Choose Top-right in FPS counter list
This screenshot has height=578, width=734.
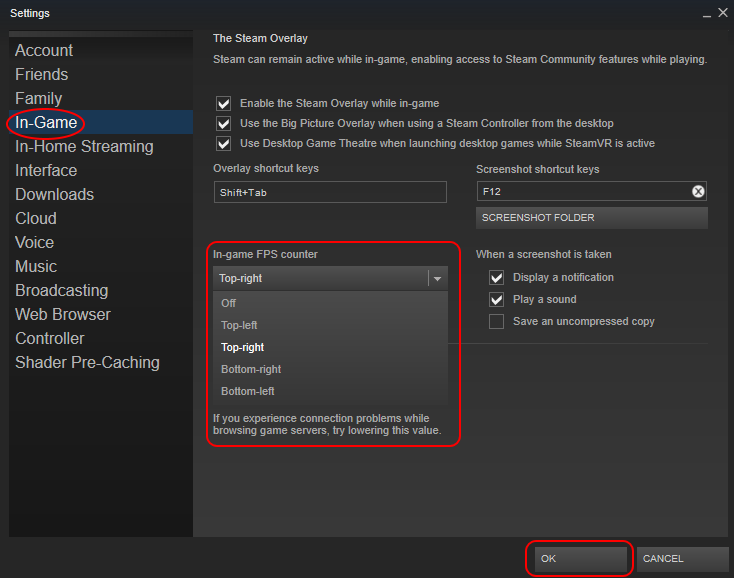click(x=330, y=347)
